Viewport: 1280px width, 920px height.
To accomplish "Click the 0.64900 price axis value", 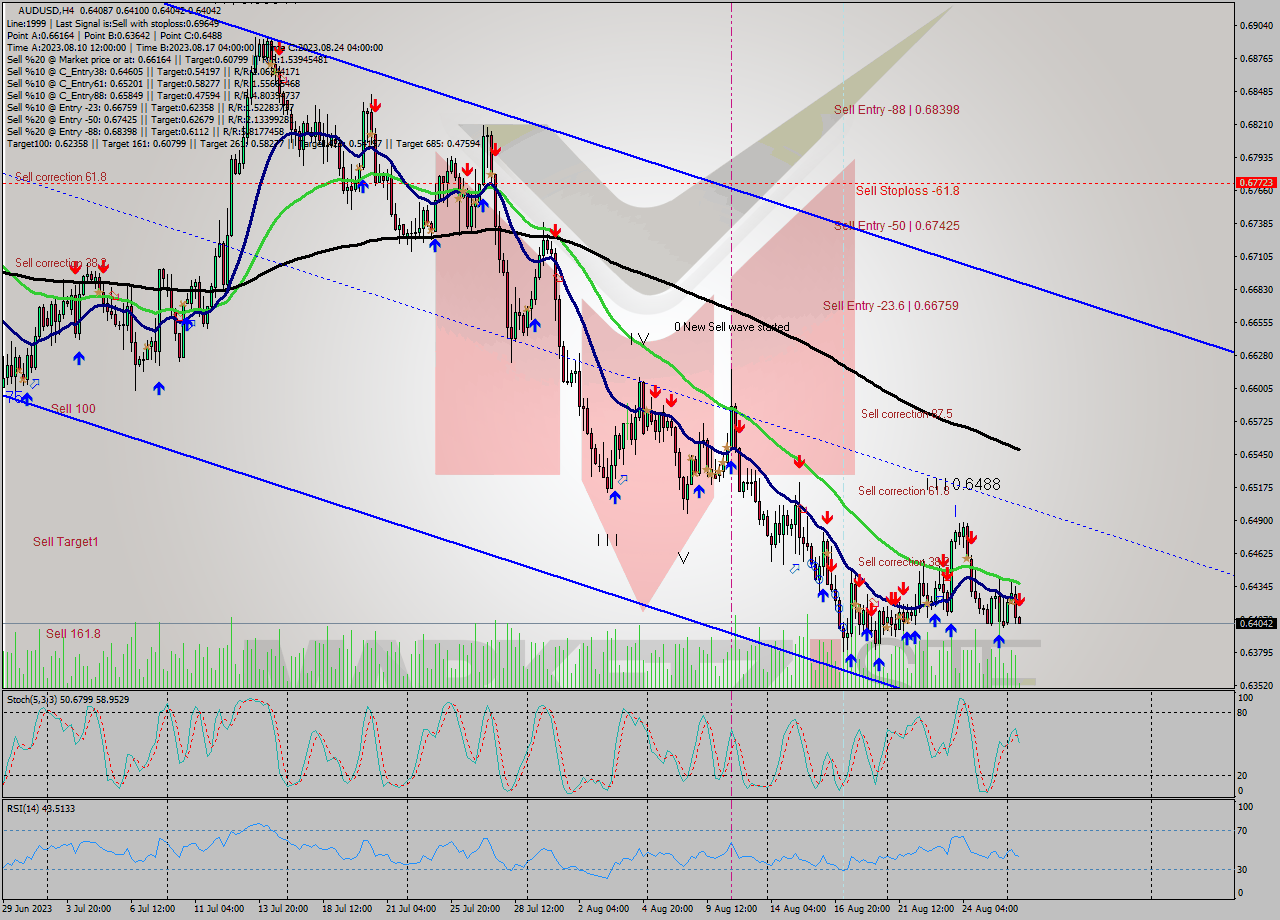I will click(x=1256, y=521).
